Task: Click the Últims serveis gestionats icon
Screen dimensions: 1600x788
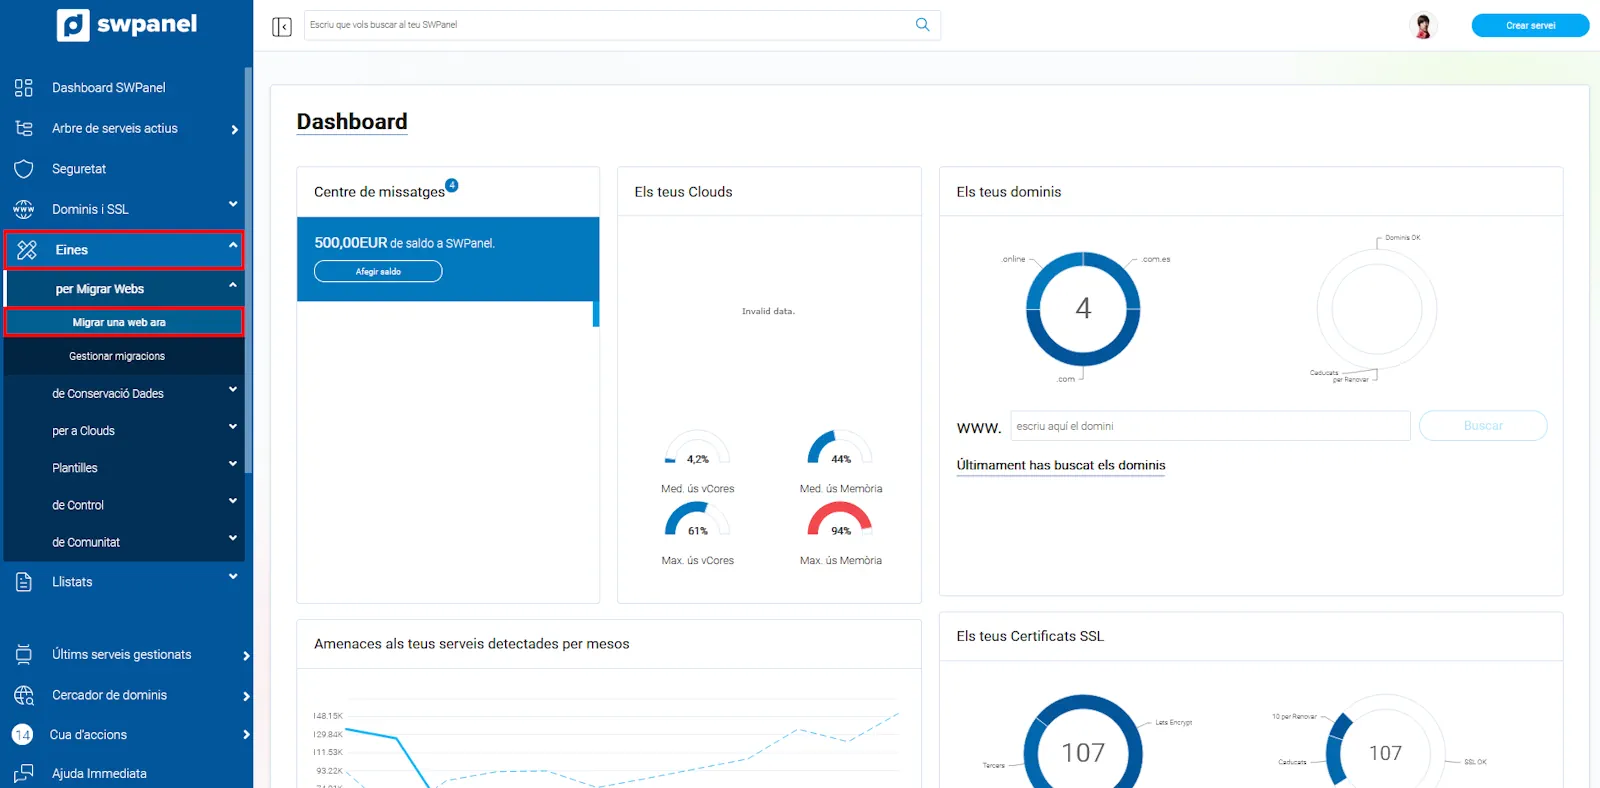Action: pyautogui.click(x=24, y=655)
